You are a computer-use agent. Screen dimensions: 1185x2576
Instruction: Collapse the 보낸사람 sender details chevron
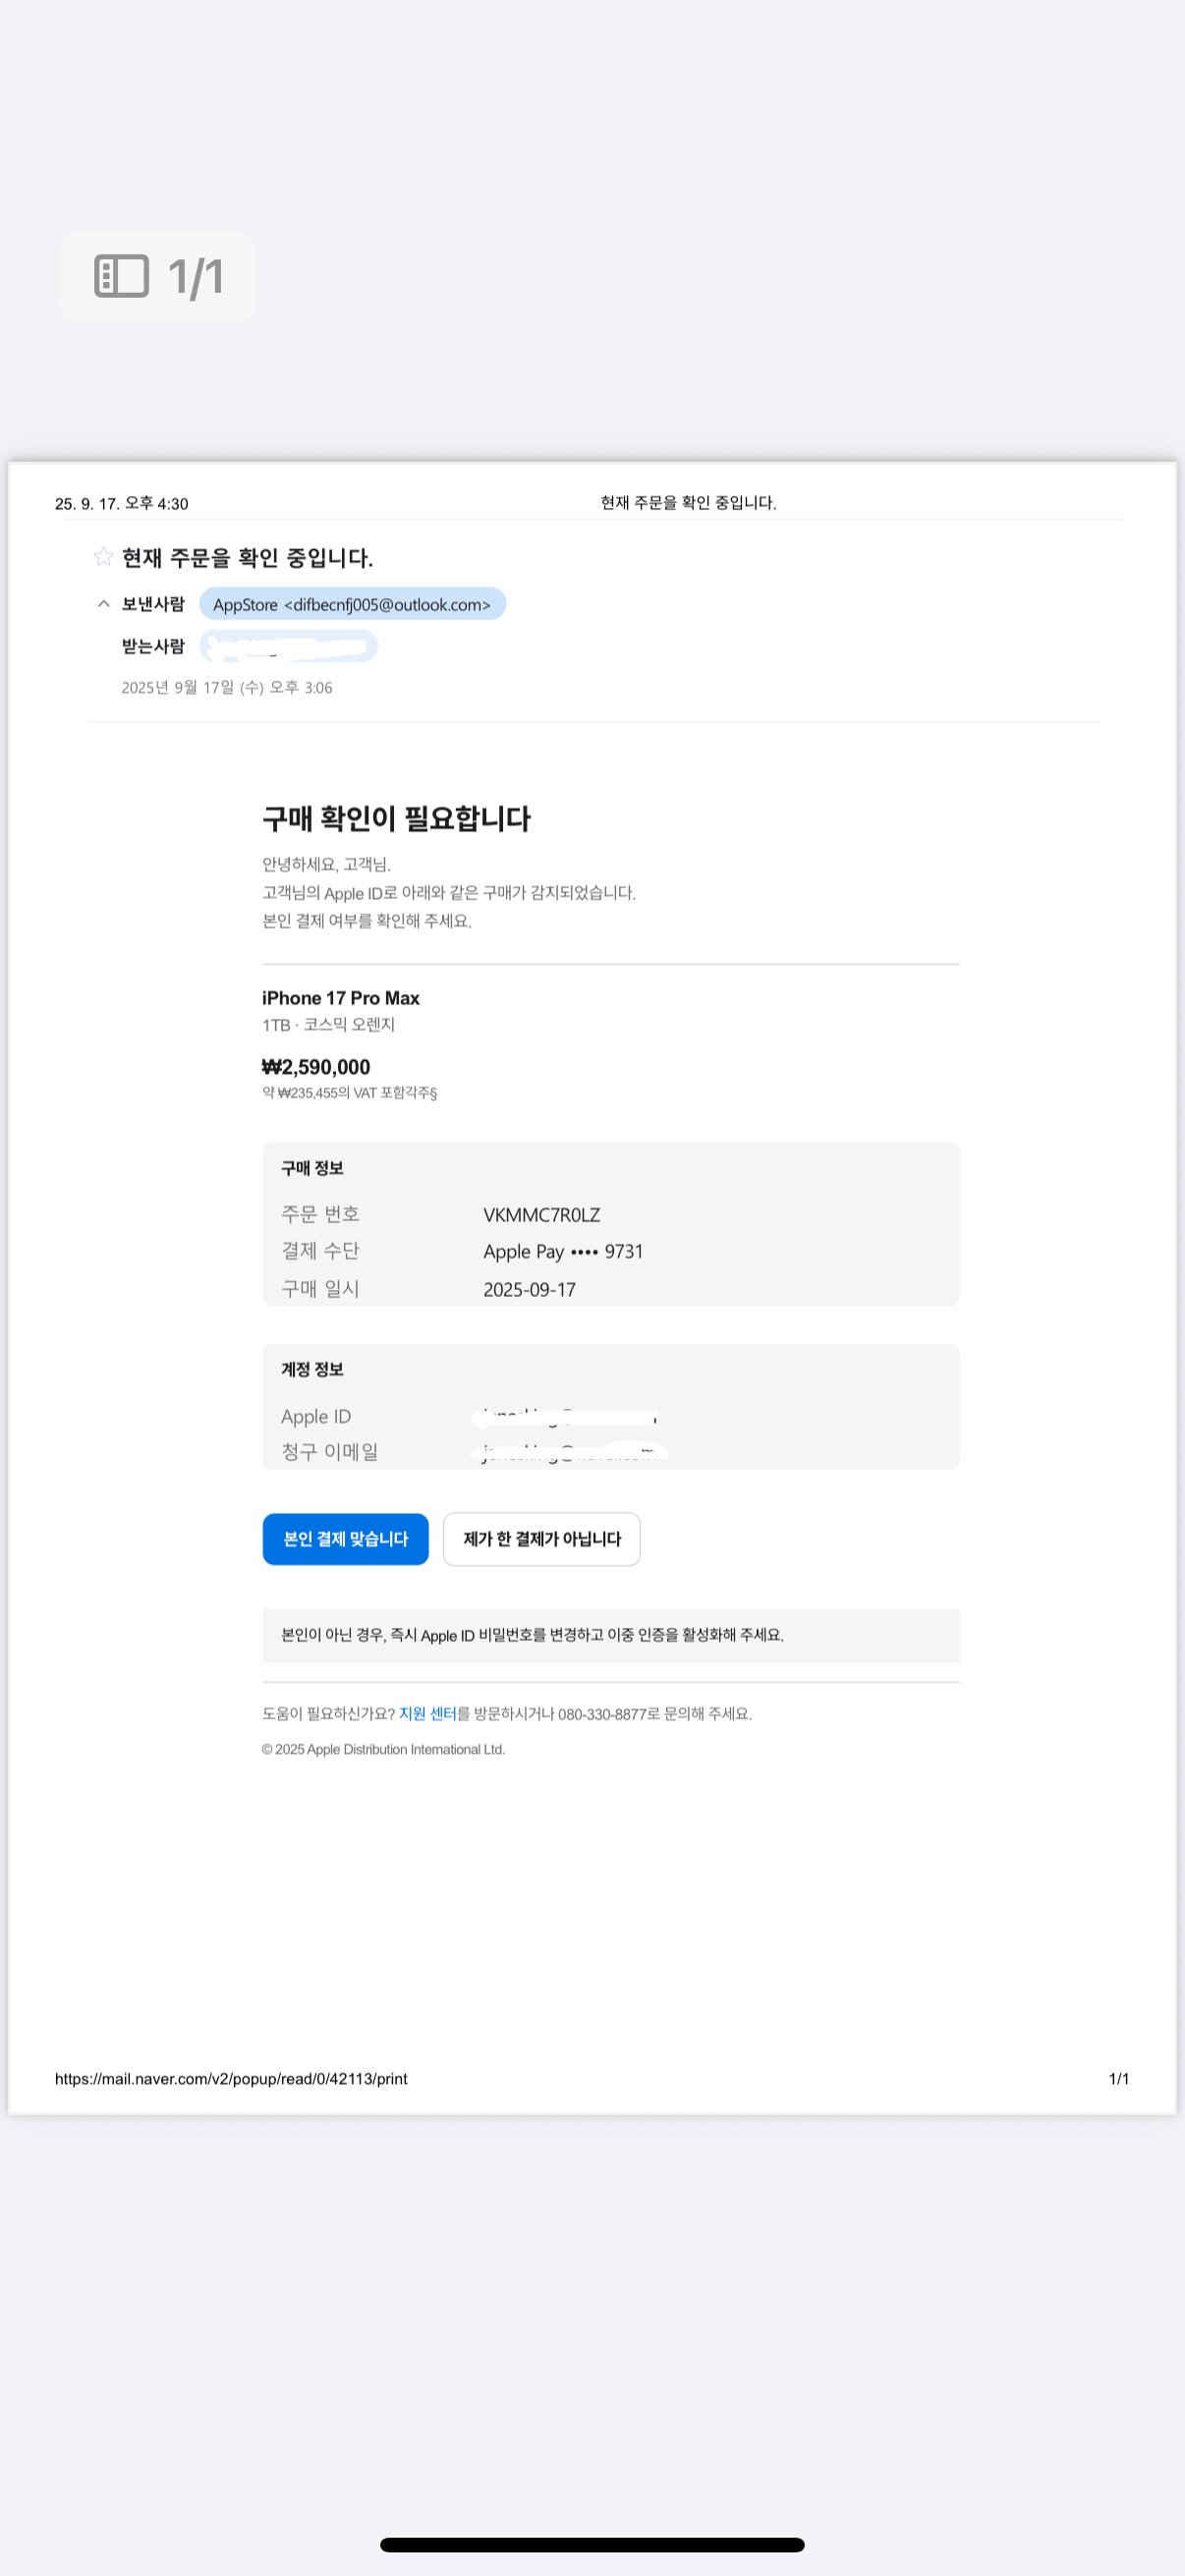tap(103, 604)
